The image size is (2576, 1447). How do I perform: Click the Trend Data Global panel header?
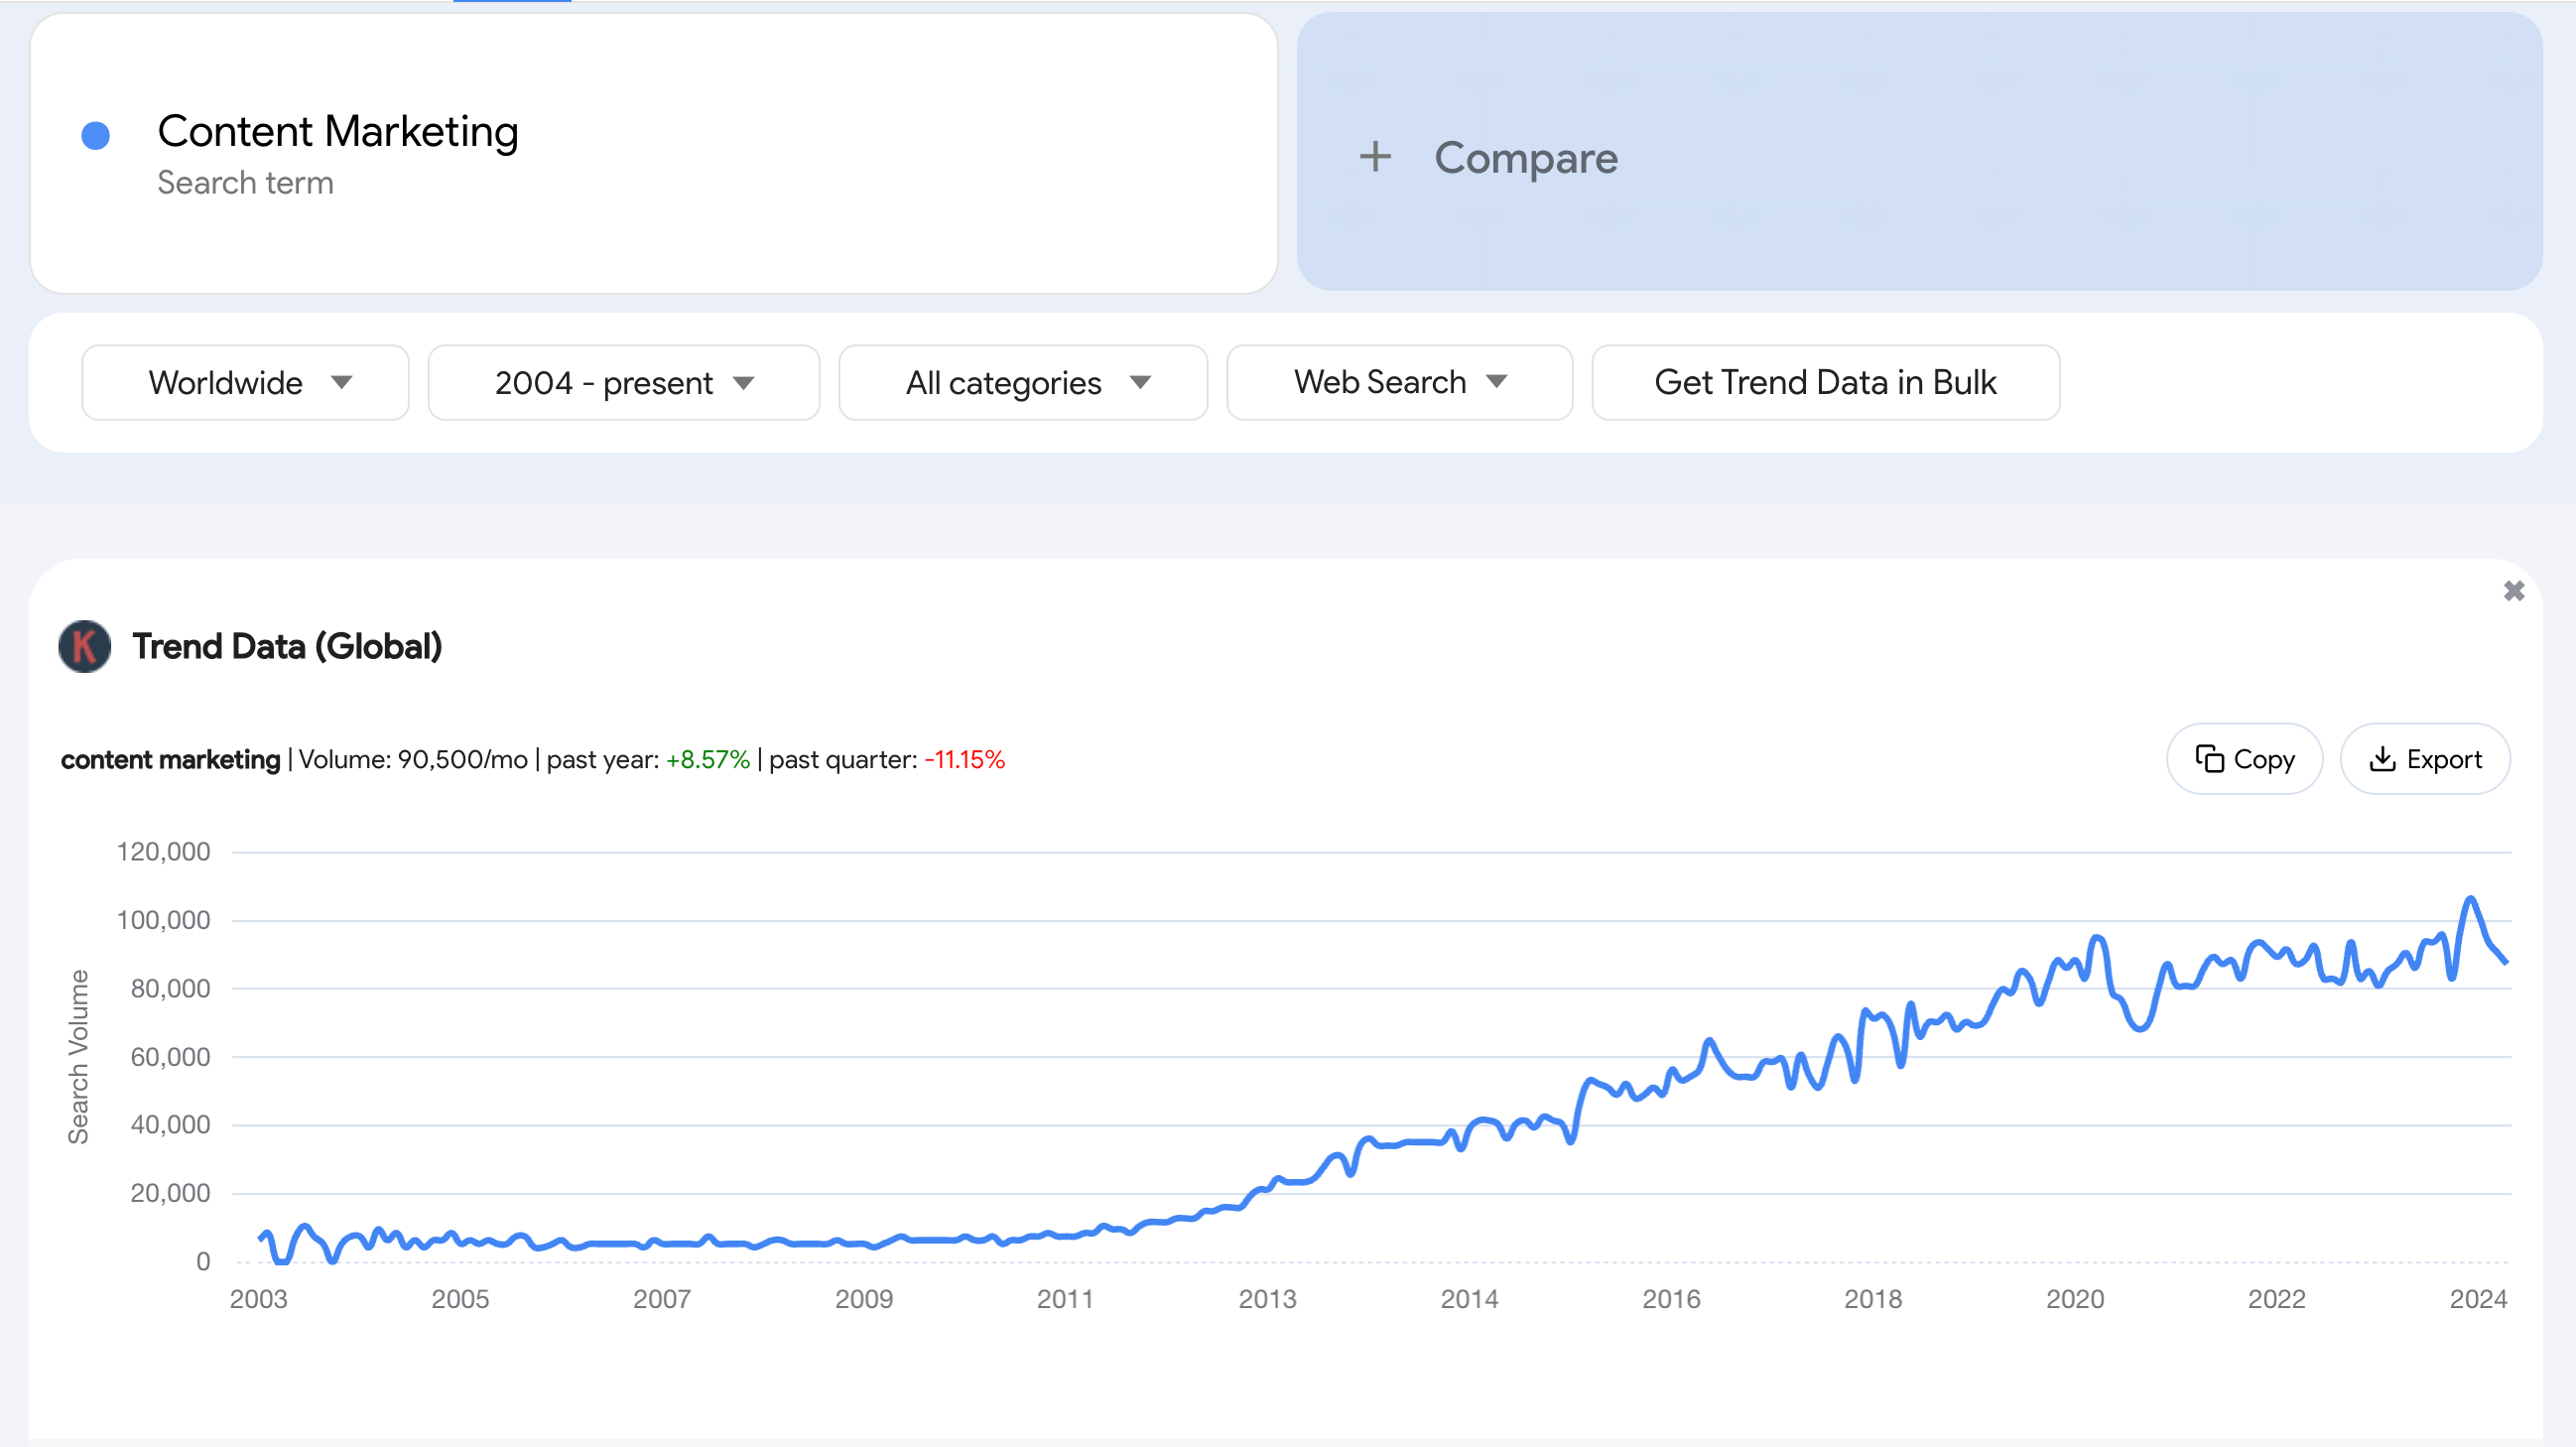point(287,646)
